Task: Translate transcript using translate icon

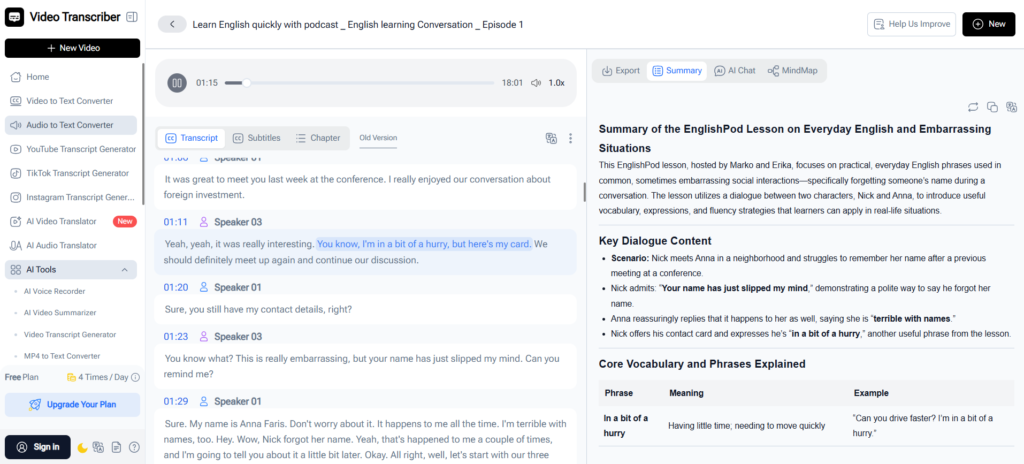Action: [551, 139]
